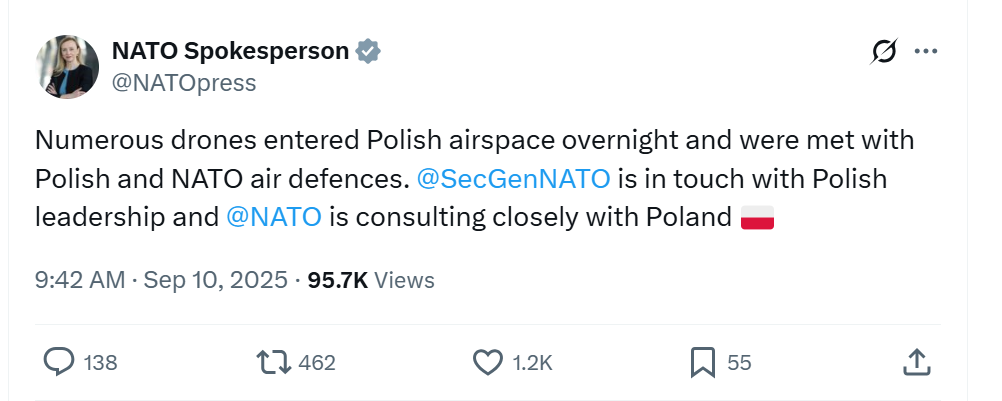Click the 462 reposts count
Screen dimensions: 1002x401
[317, 363]
